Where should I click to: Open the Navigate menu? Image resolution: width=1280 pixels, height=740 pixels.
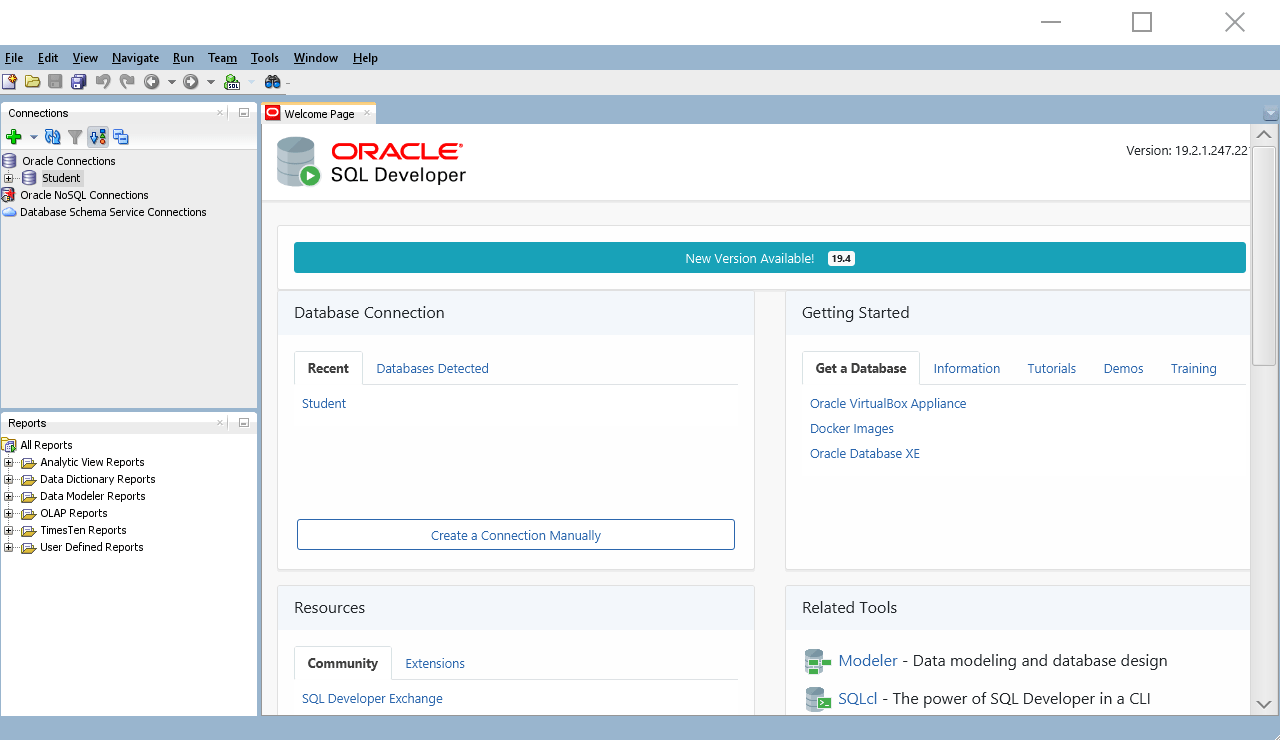[x=135, y=58]
